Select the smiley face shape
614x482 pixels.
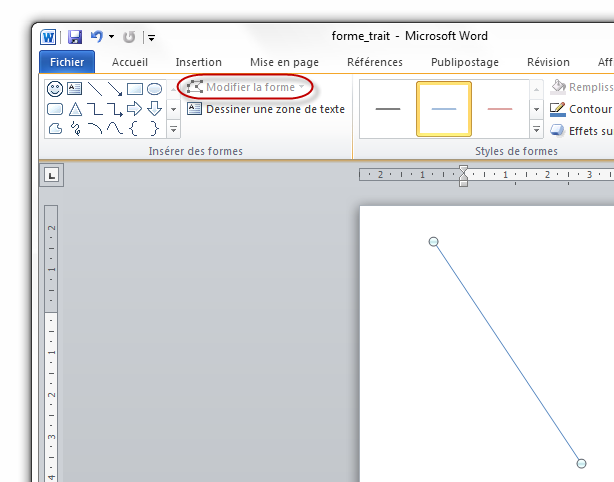(x=56, y=89)
